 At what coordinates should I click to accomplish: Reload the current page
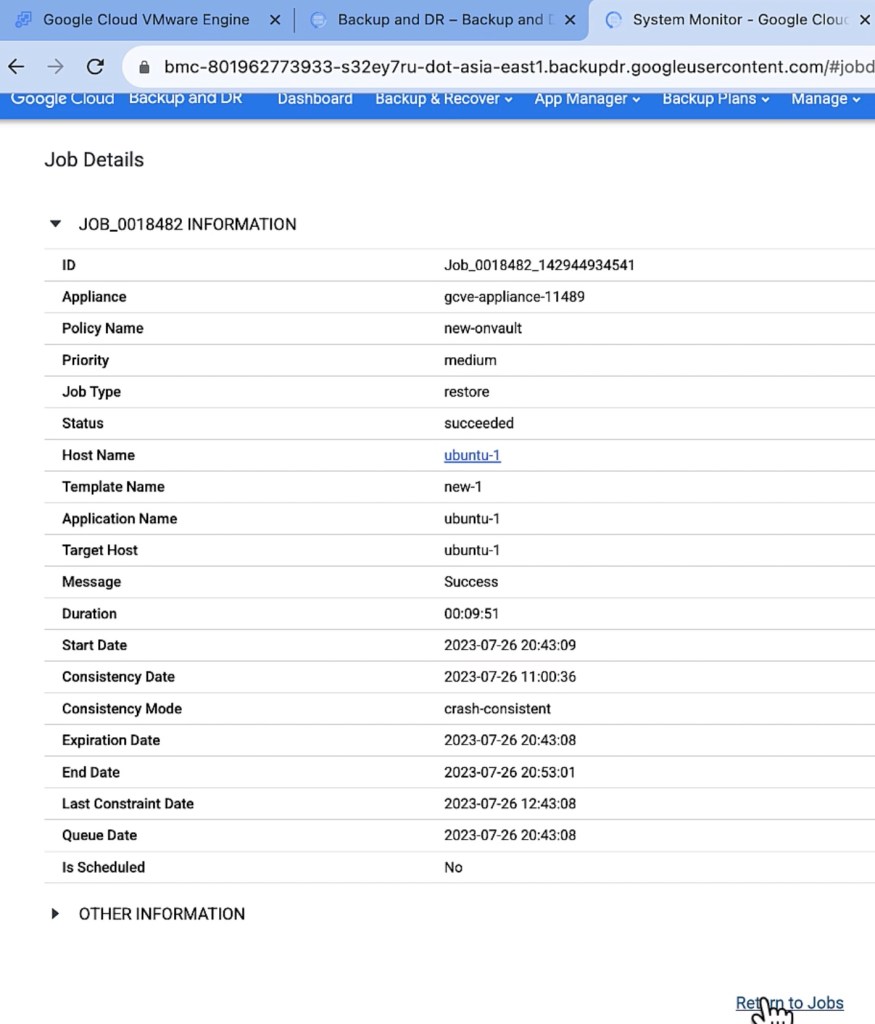point(95,67)
